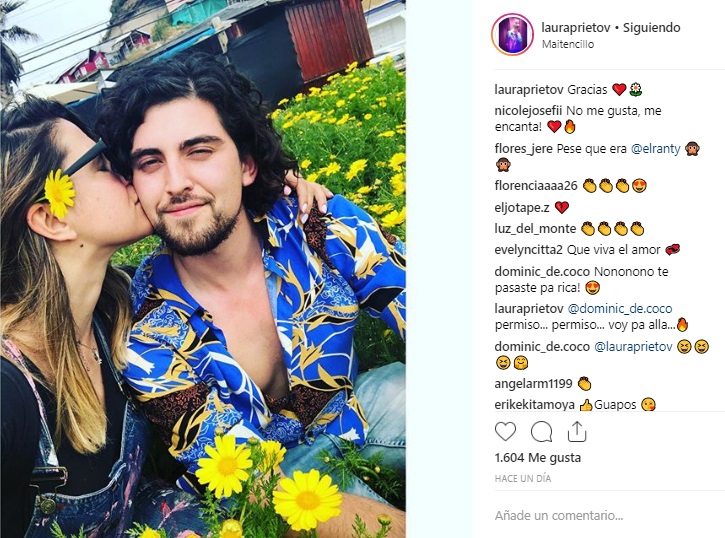Image resolution: width=725 pixels, height=538 pixels.
Task: Share the post using arrow icon
Action: (x=577, y=432)
